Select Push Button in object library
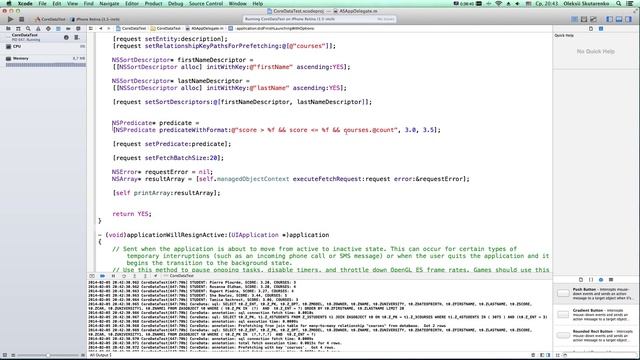Image resolution: width=640 pixels, height=360 pixels. click(596, 294)
